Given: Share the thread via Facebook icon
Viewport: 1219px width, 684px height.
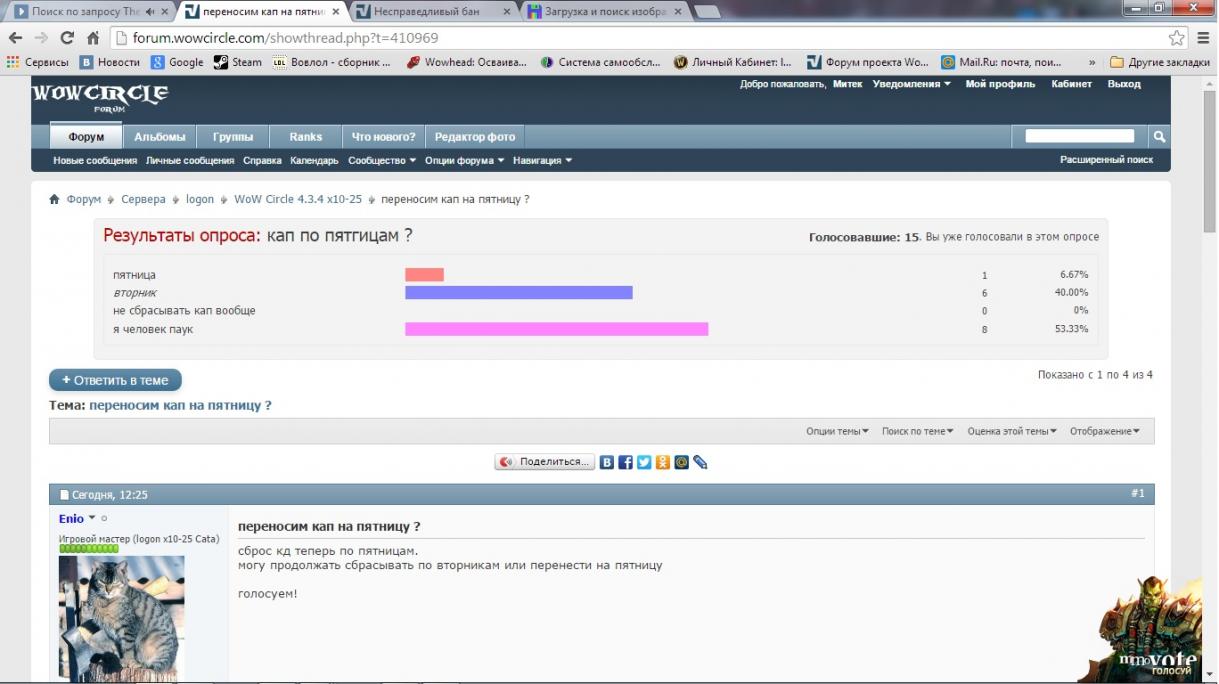Looking at the screenshot, I should pyautogui.click(x=625, y=462).
